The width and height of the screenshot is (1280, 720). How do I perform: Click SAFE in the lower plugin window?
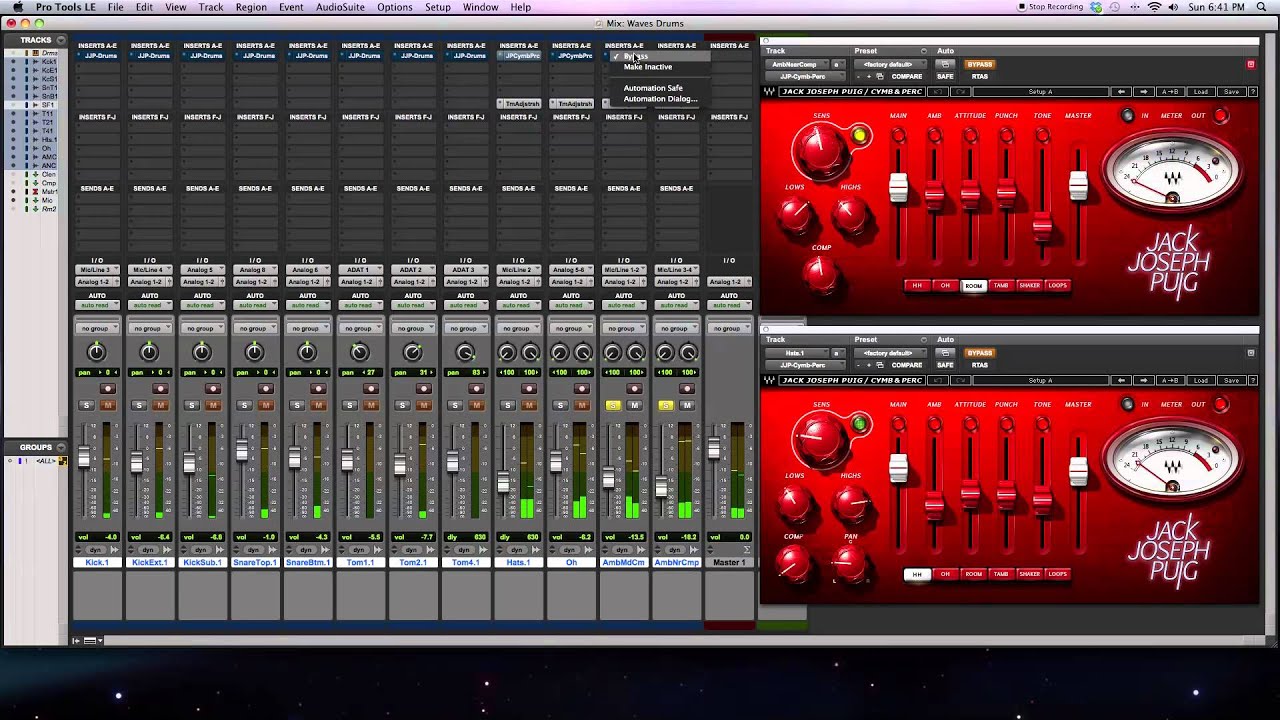pyautogui.click(x=945, y=365)
